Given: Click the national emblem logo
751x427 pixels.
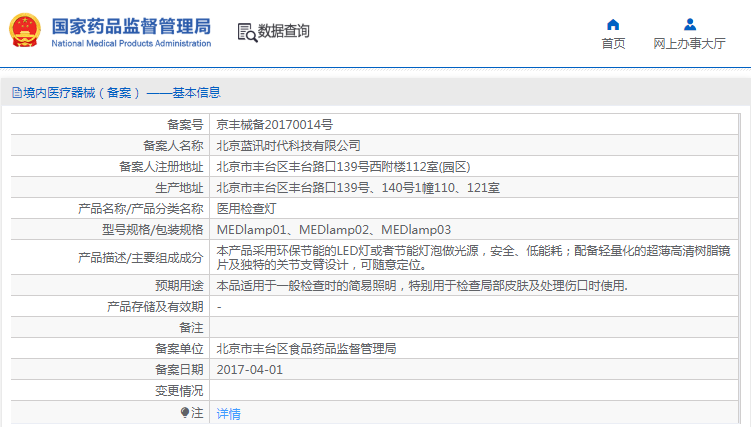Looking at the screenshot, I should coord(24,30).
